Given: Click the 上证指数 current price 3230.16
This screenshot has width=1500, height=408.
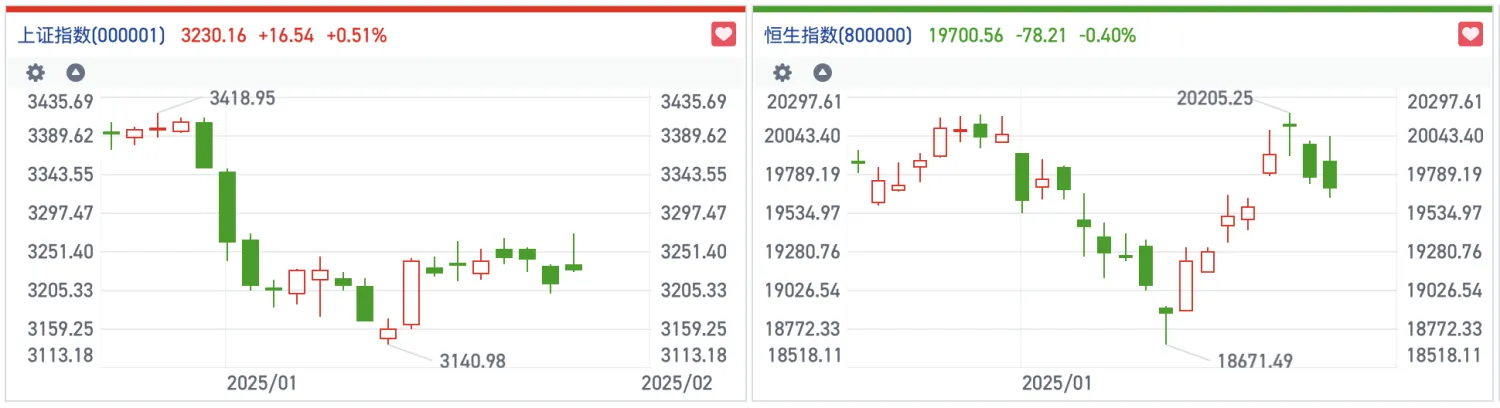Looking at the screenshot, I should point(213,36).
